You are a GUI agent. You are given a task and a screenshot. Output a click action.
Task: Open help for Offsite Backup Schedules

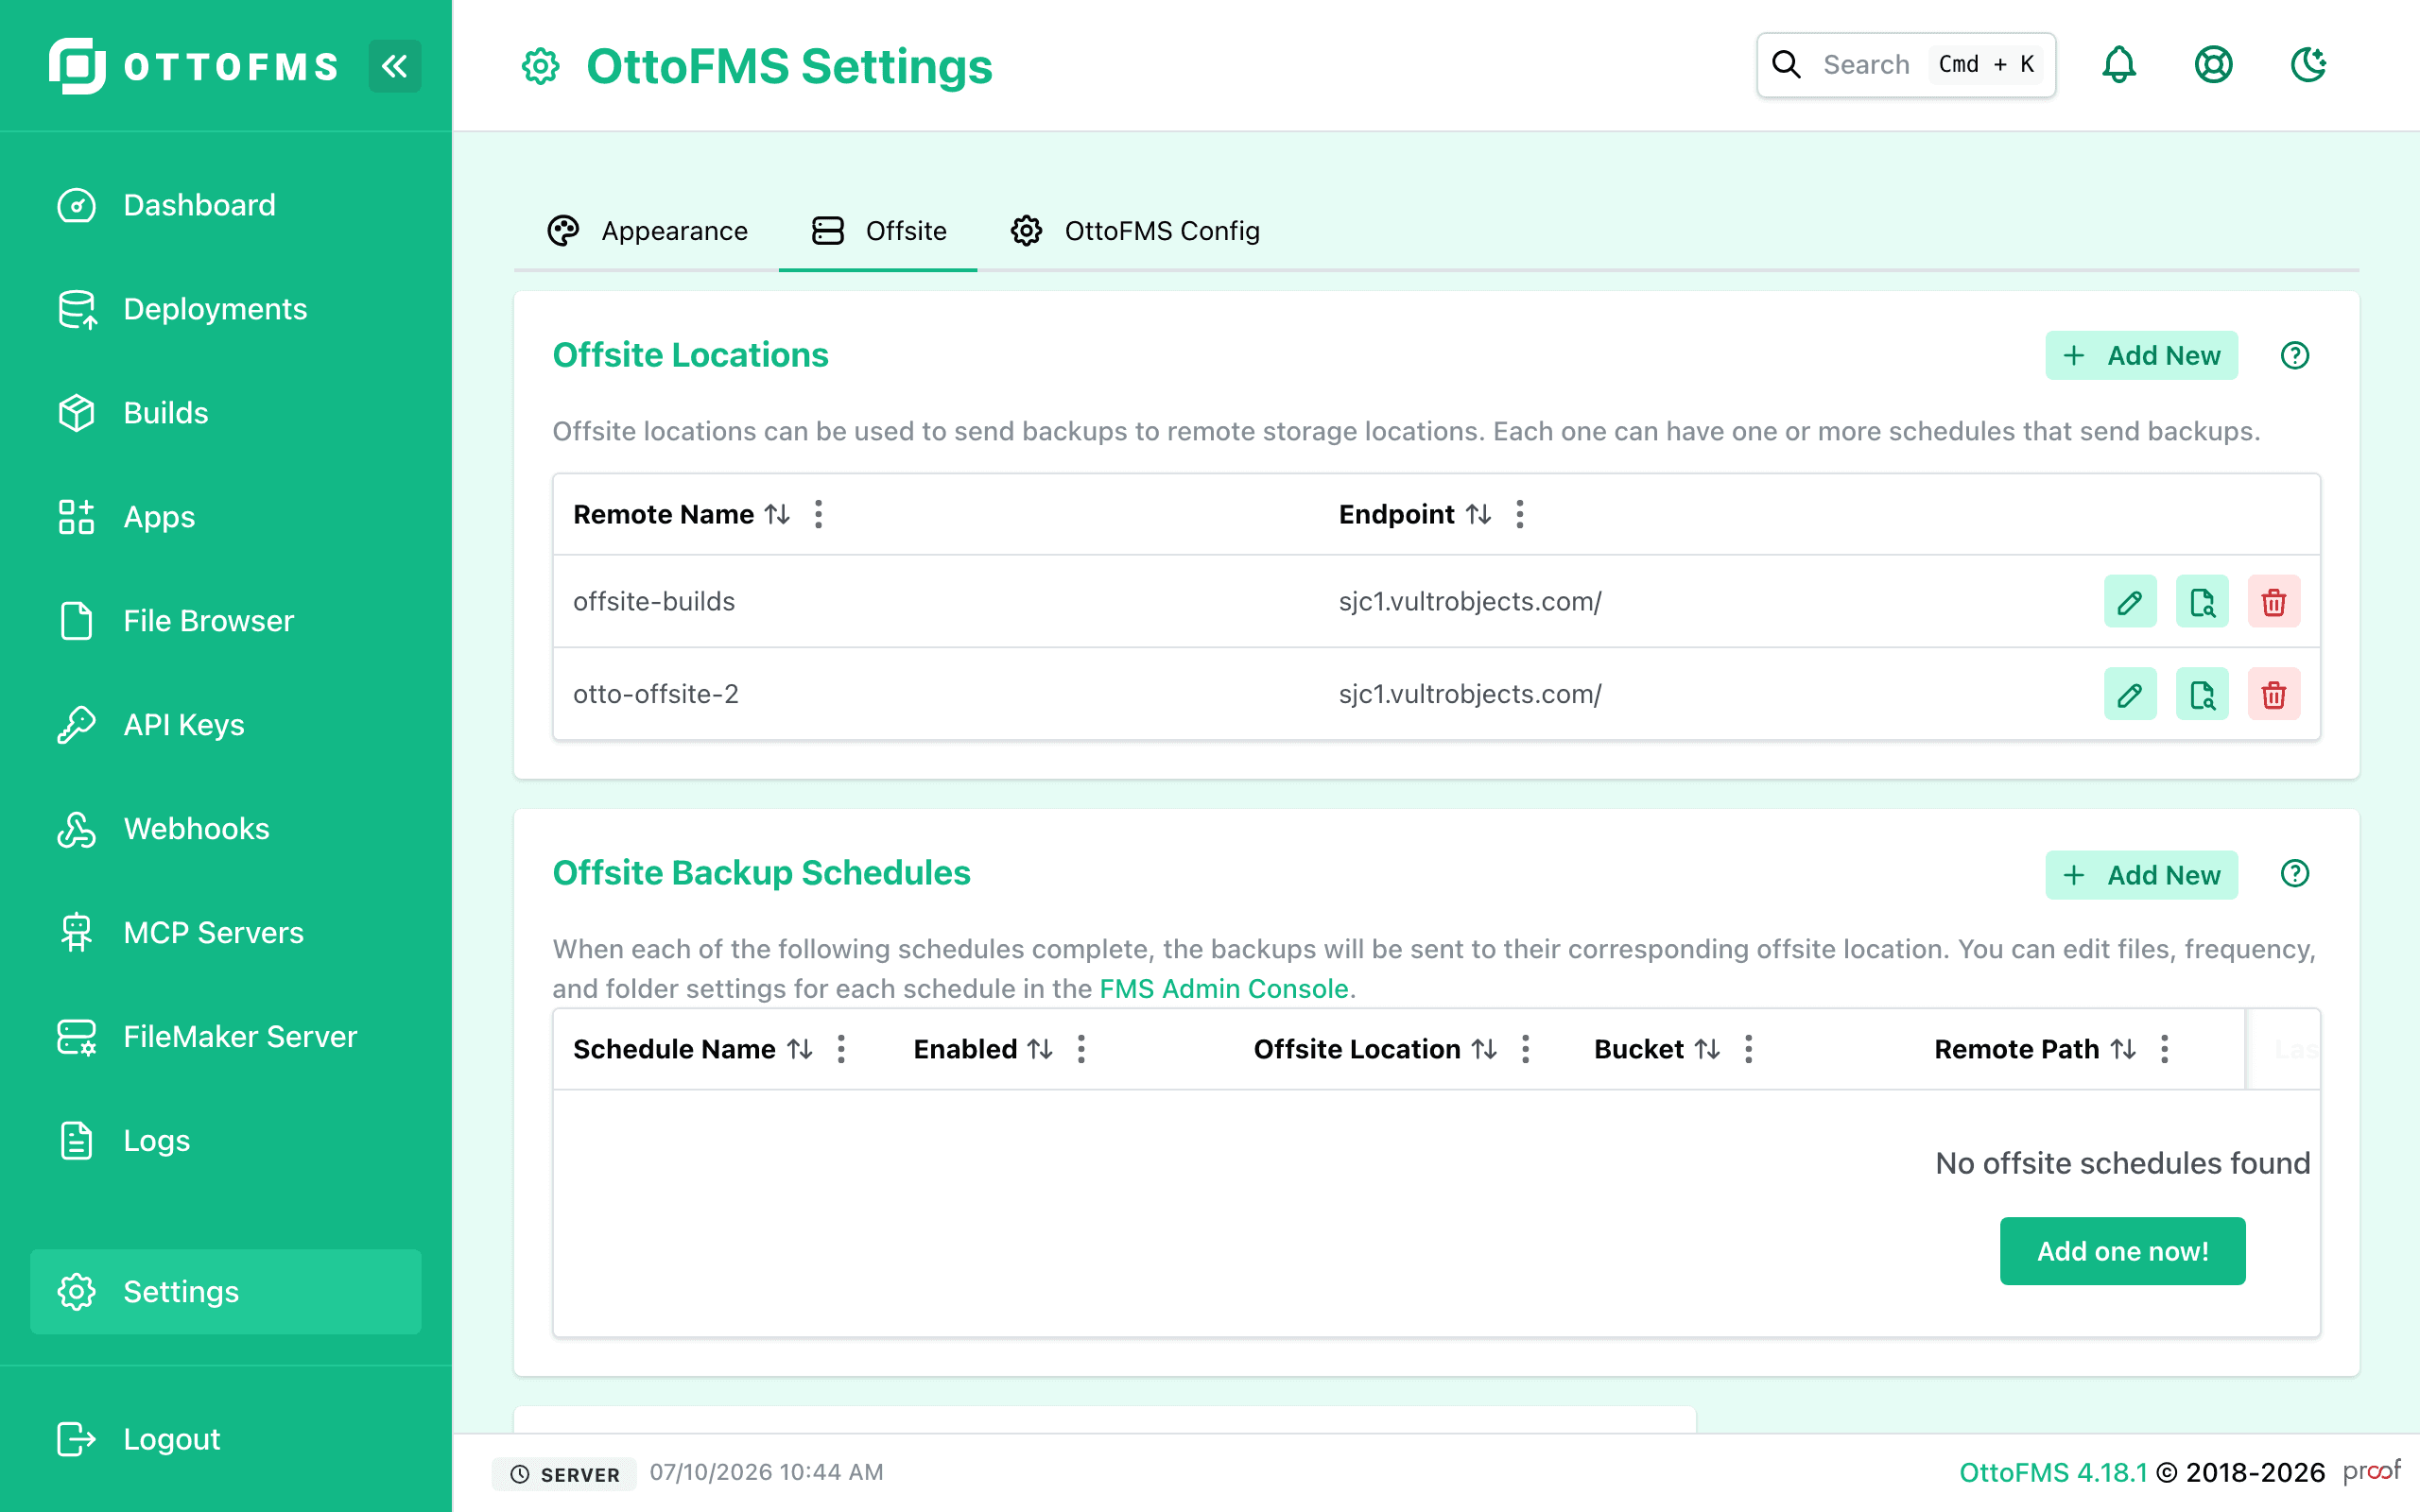tap(2295, 873)
